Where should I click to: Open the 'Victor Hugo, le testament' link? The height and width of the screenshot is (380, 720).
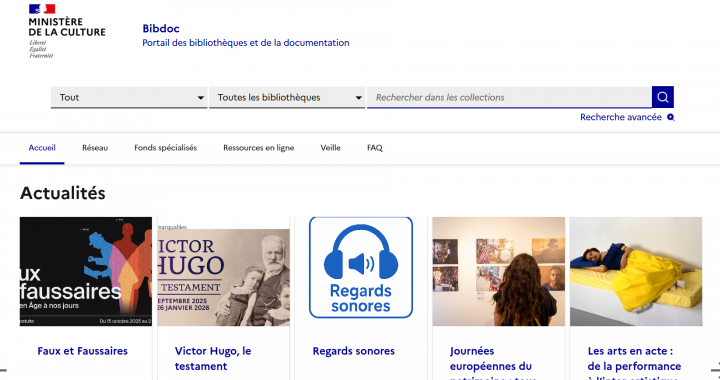[213, 358]
